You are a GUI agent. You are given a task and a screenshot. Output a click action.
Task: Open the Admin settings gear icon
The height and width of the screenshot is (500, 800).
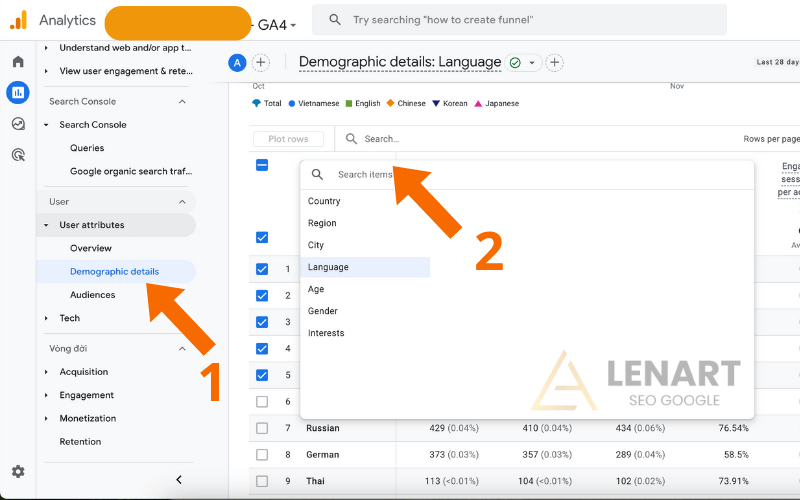click(18, 471)
